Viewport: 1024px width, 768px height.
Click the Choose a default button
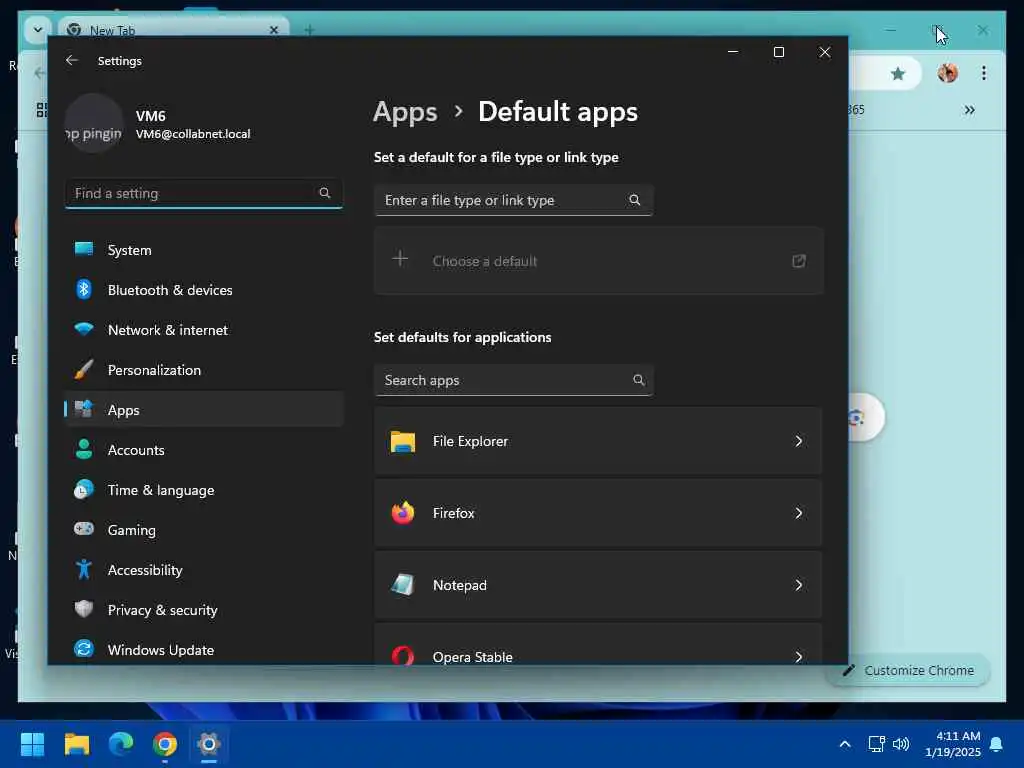598,261
